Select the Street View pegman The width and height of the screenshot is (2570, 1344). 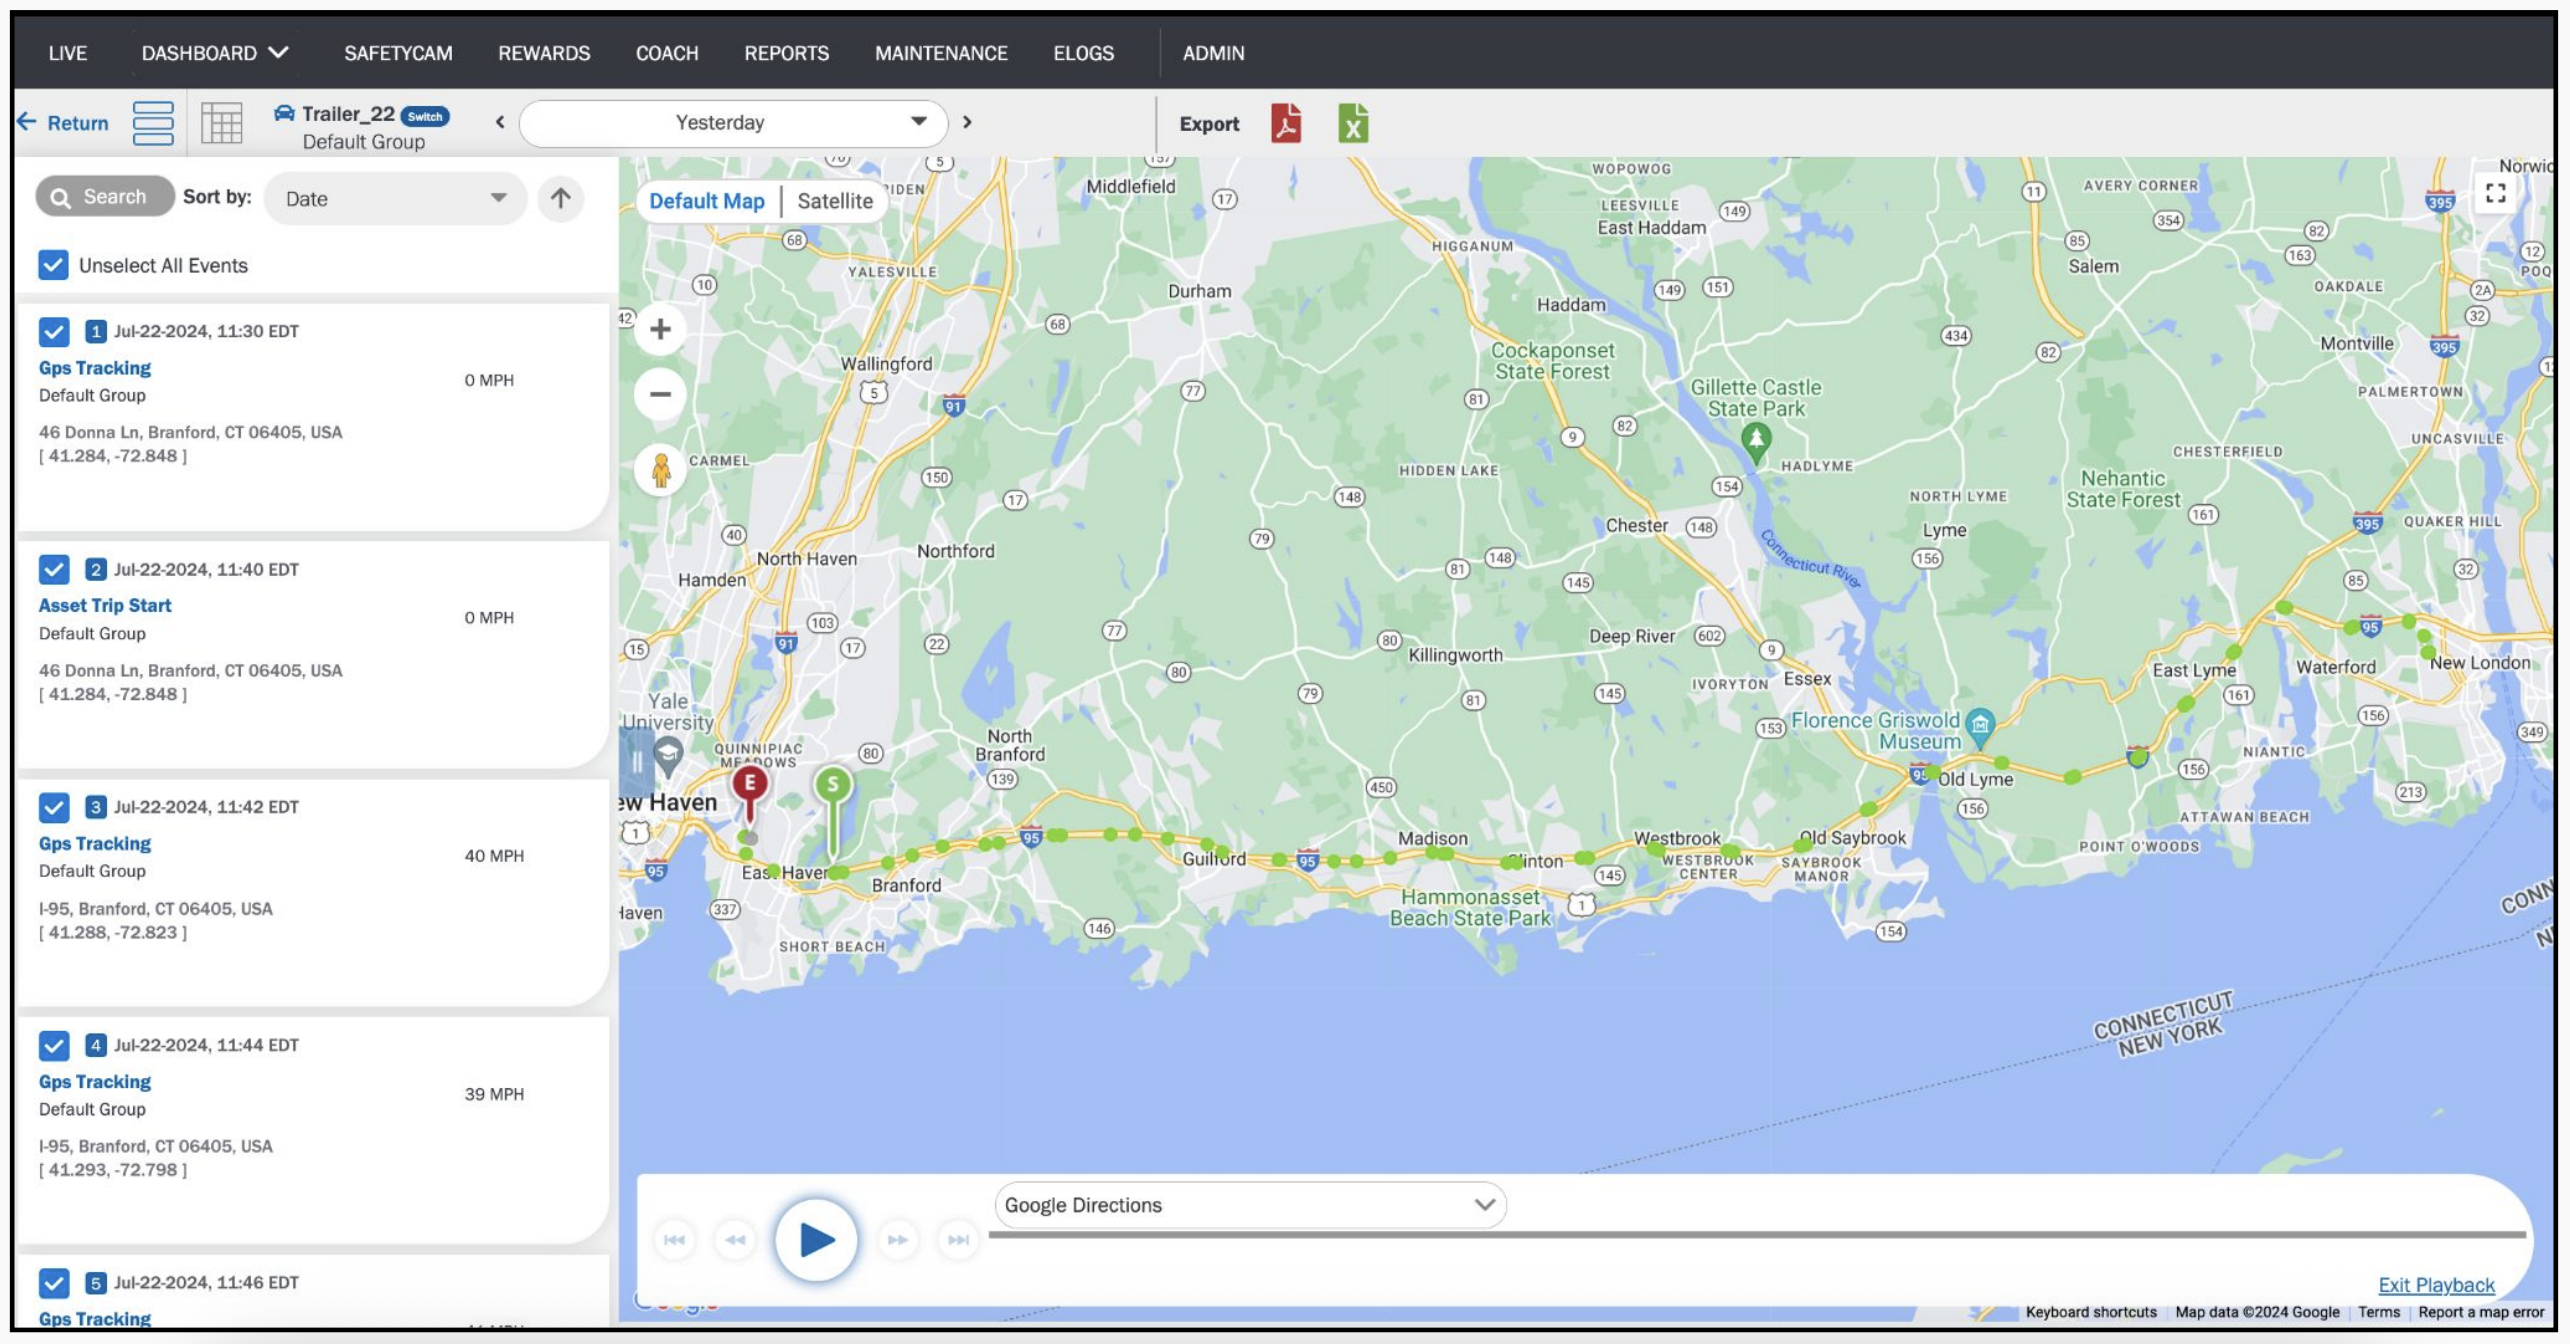(660, 469)
